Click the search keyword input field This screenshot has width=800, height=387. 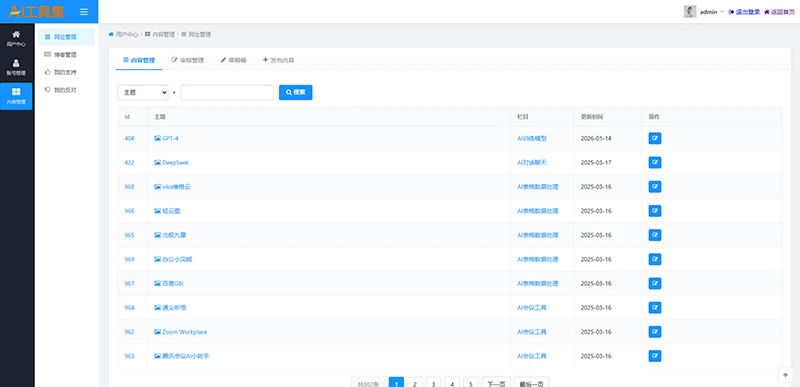227,92
